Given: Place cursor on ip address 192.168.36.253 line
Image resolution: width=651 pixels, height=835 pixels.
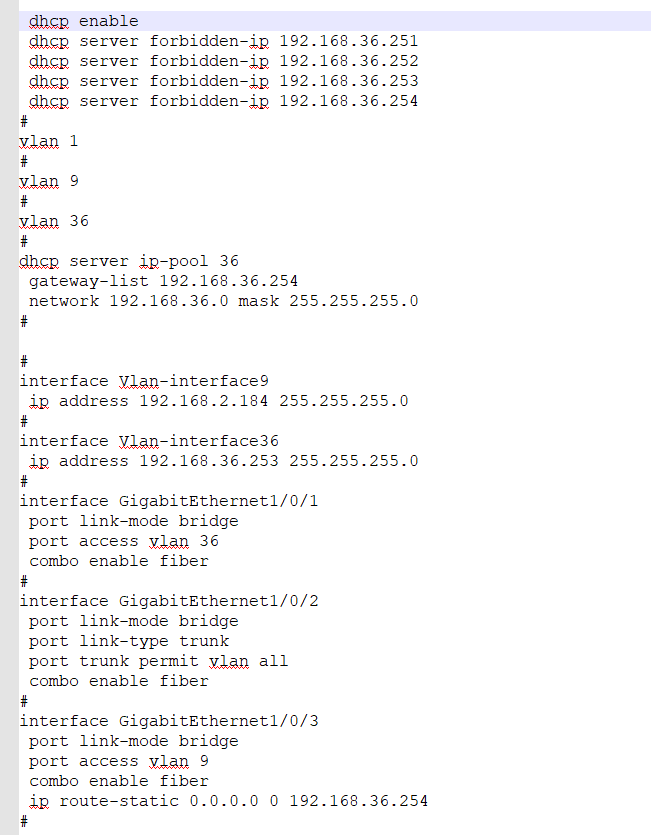Looking at the screenshot, I should 223,461.
